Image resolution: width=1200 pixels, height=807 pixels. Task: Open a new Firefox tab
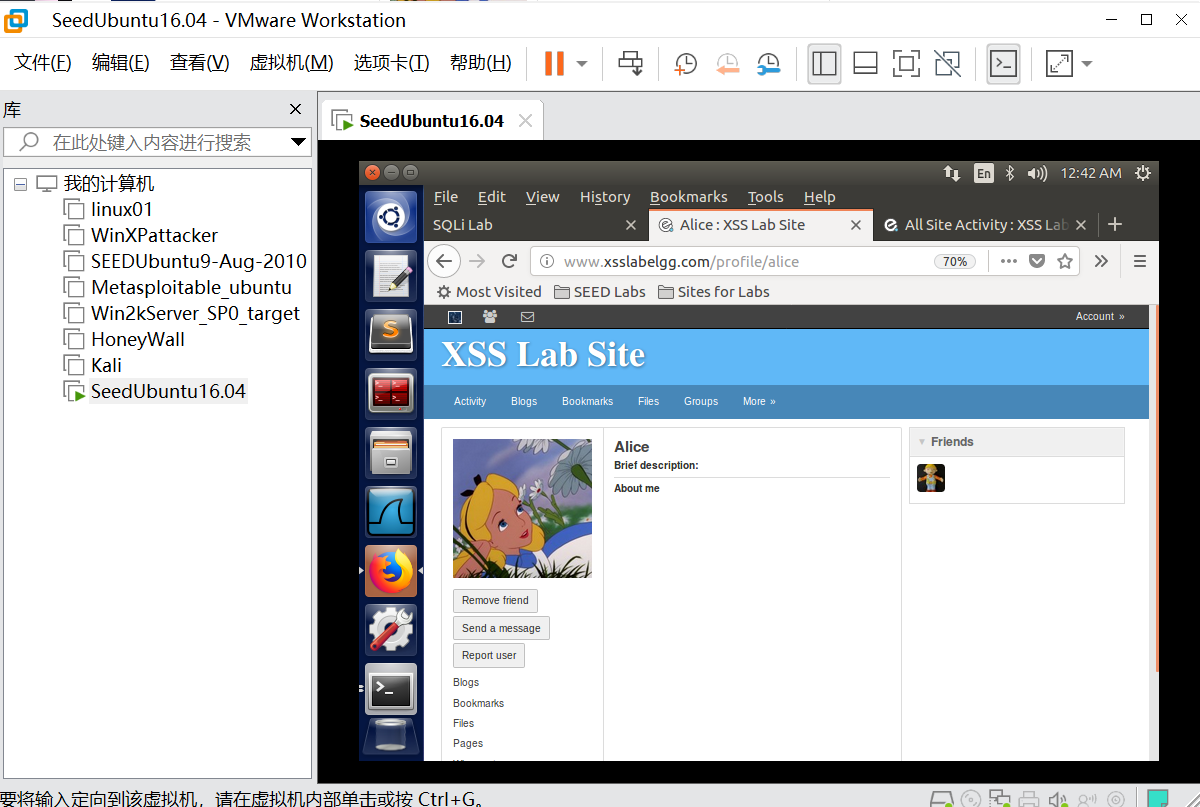(x=1115, y=225)
